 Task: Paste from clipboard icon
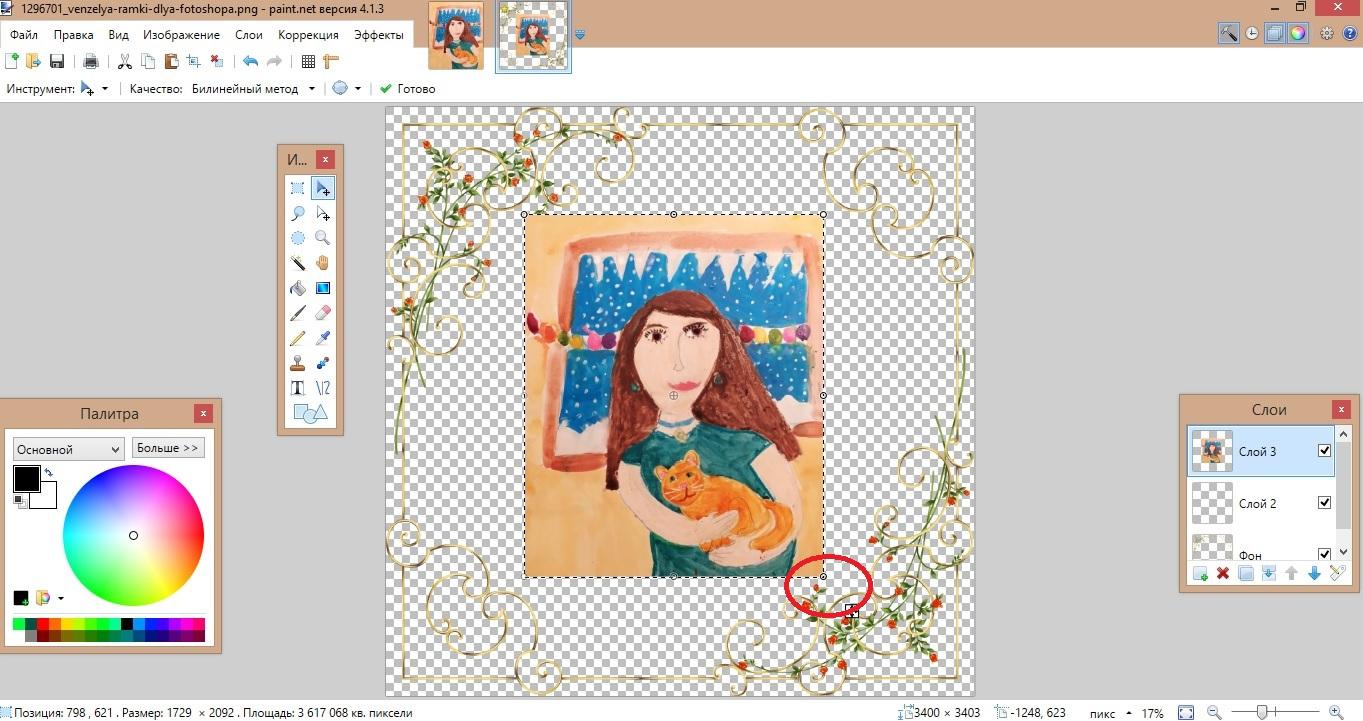pyautogui.click(x=171, y=61)
